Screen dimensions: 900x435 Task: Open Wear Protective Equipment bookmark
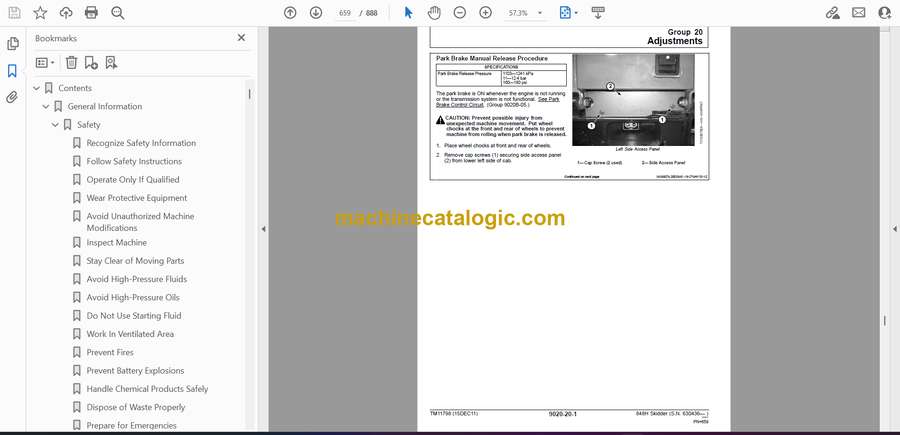[137, 198]
